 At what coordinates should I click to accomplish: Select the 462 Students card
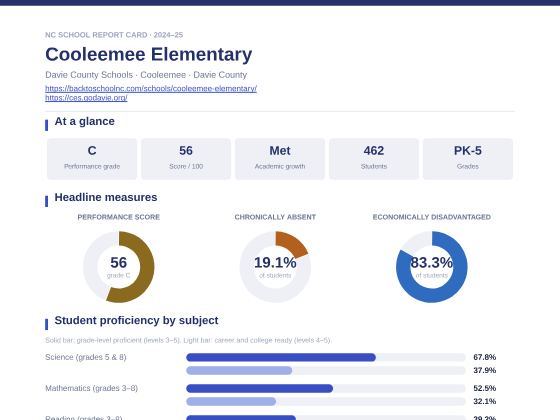coord(374,159)
